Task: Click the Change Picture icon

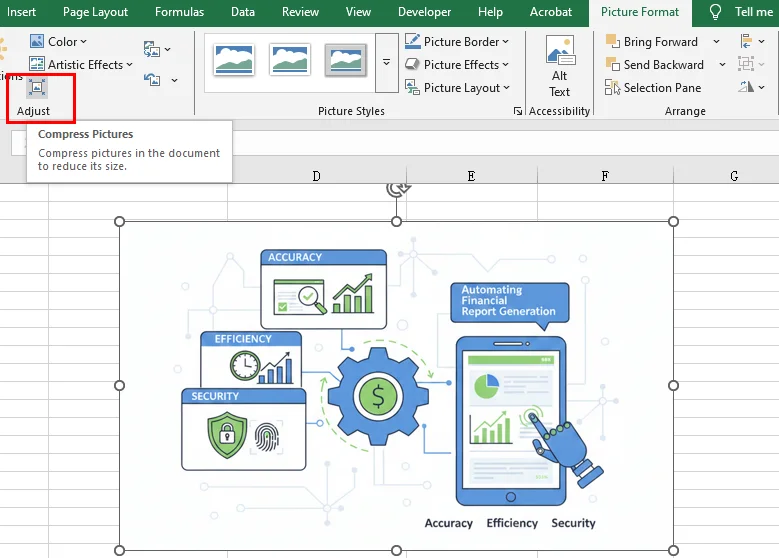Action: pos(152,49)
